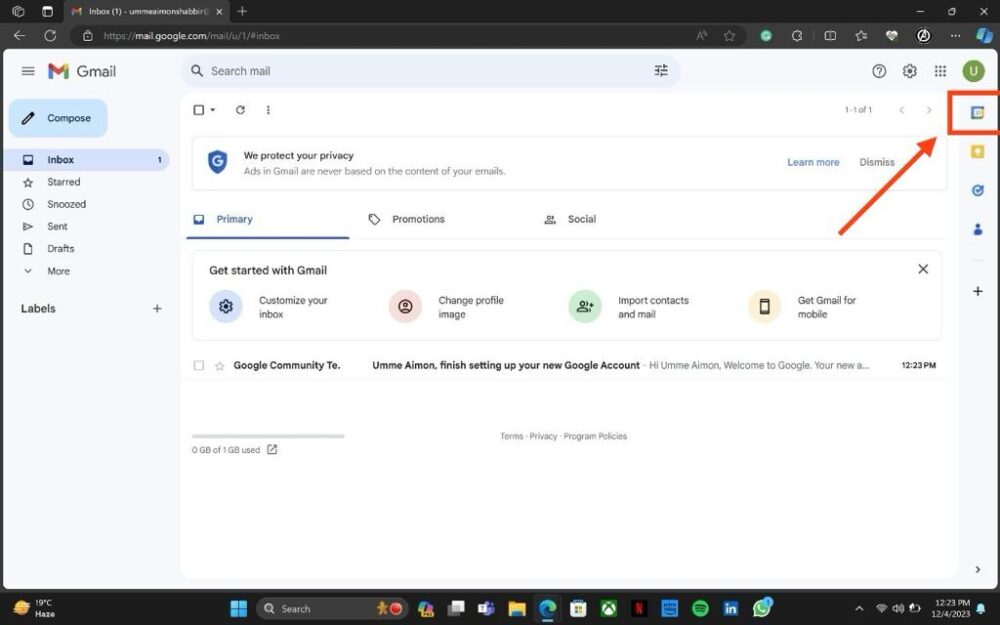The width and height of the screenshot is (1000, 625).
Task: Open Google Tasks side panel icon
Action: point(977,190)
